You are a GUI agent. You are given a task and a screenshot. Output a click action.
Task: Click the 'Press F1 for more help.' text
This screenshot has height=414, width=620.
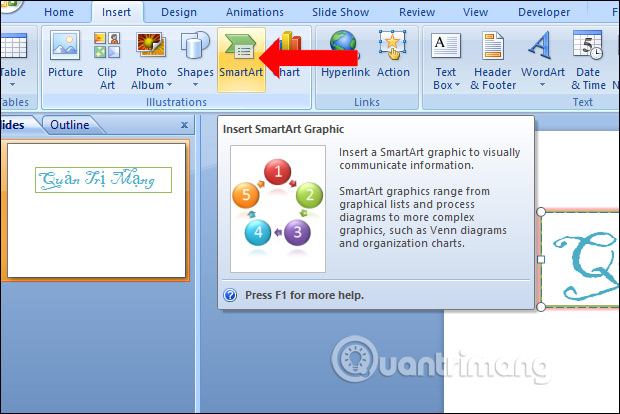click(304, 295)
